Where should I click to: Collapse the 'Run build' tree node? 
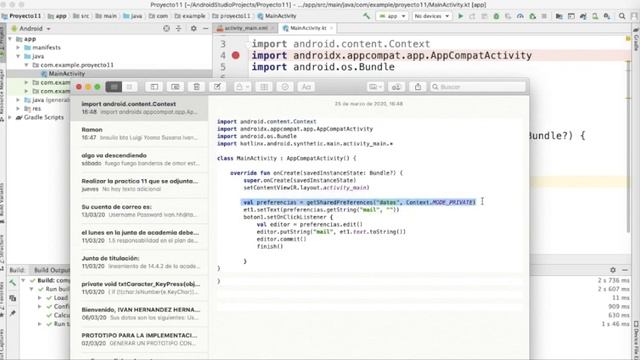(x=31, y=289)
